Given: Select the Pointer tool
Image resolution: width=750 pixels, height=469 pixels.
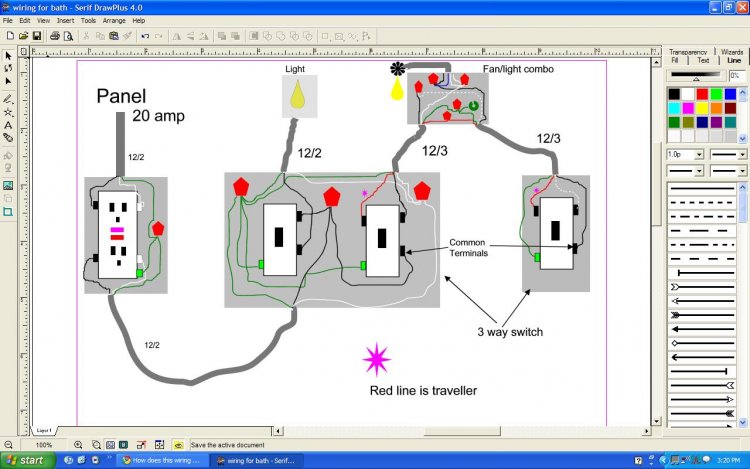Looking at the screenshot, I should (x=9, y=55).
